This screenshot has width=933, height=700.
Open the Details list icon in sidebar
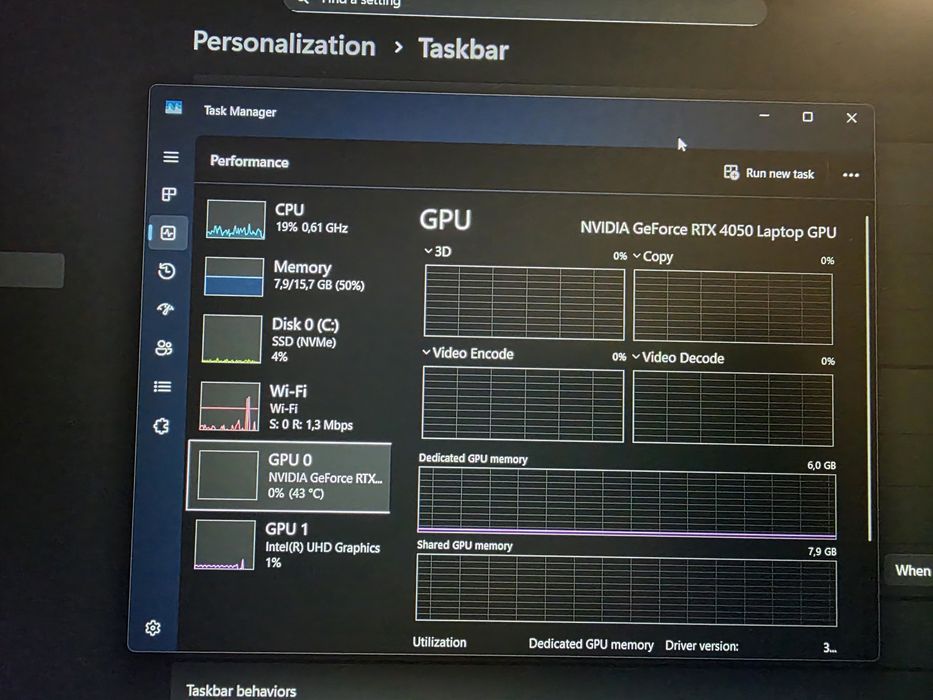(162, 387)
